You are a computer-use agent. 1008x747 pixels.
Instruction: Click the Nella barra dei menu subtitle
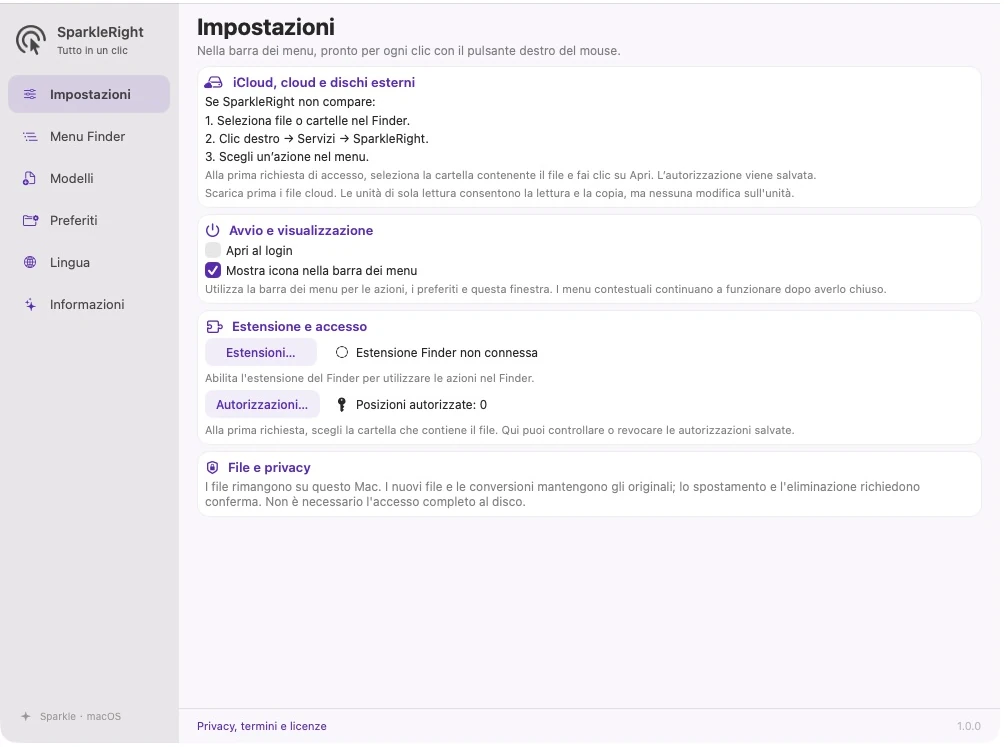pyautogui.click(x=409, y=51)
